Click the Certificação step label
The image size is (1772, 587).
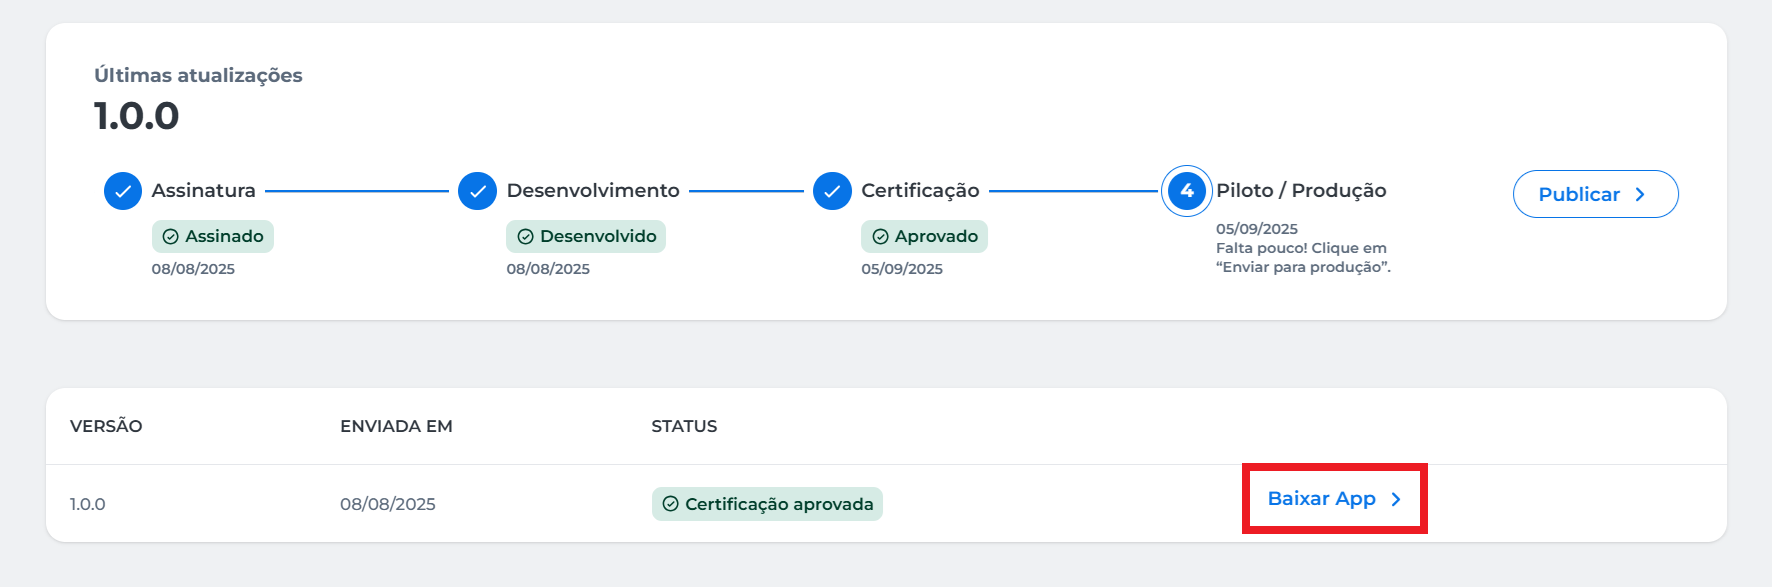[x=920, y=190]
